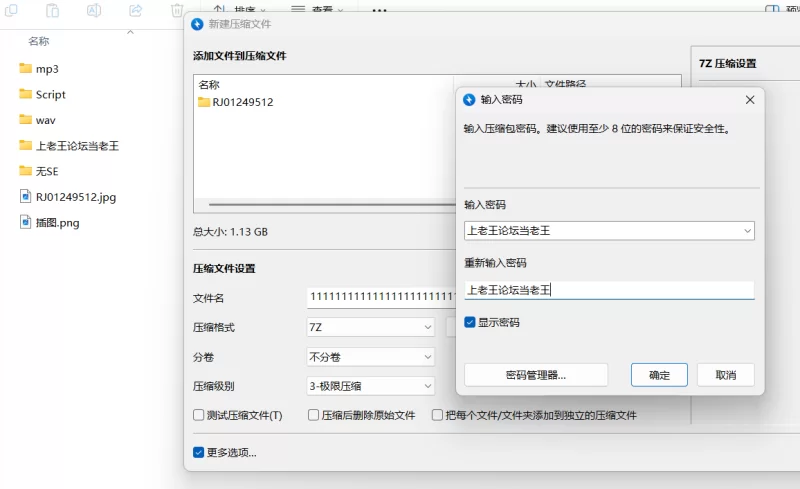Uncheck the 显示密码 checkbox

[x=470, y=323]
